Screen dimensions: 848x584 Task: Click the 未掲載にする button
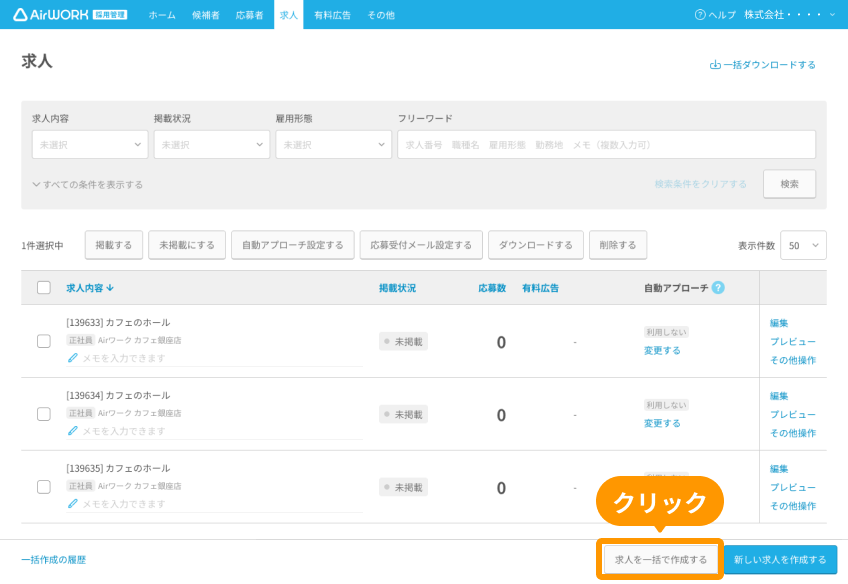point(187,245)
